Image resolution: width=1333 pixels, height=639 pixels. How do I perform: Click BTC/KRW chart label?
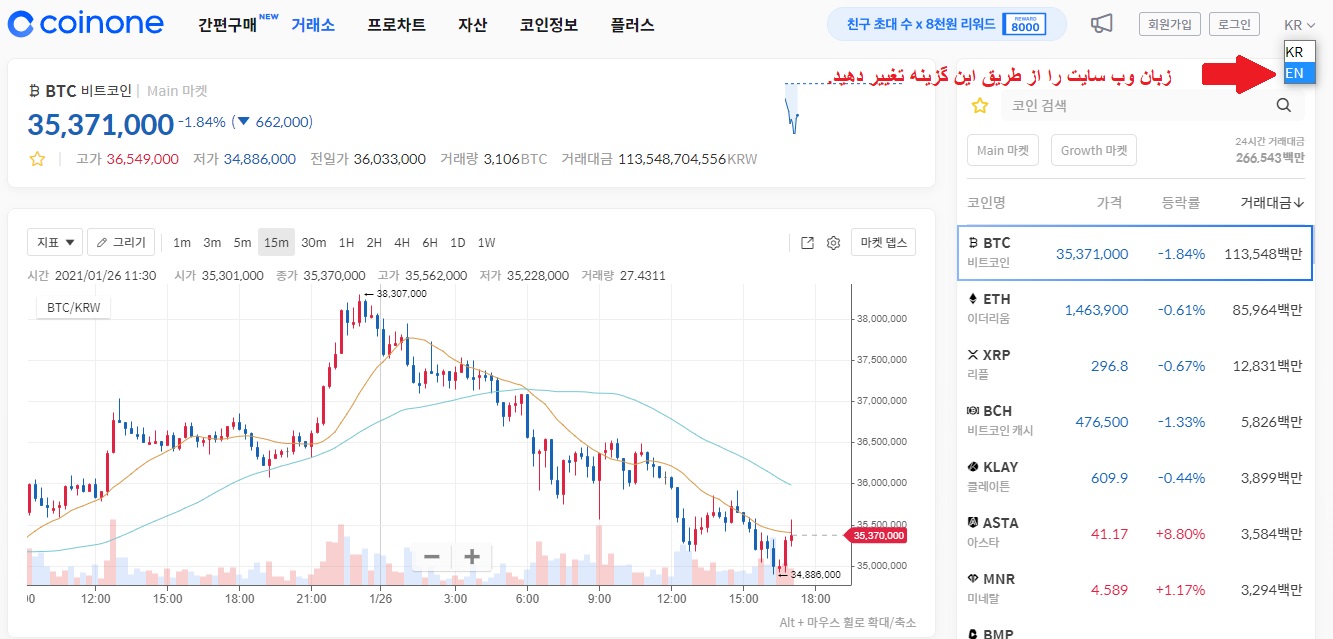[x=73, y=308]
